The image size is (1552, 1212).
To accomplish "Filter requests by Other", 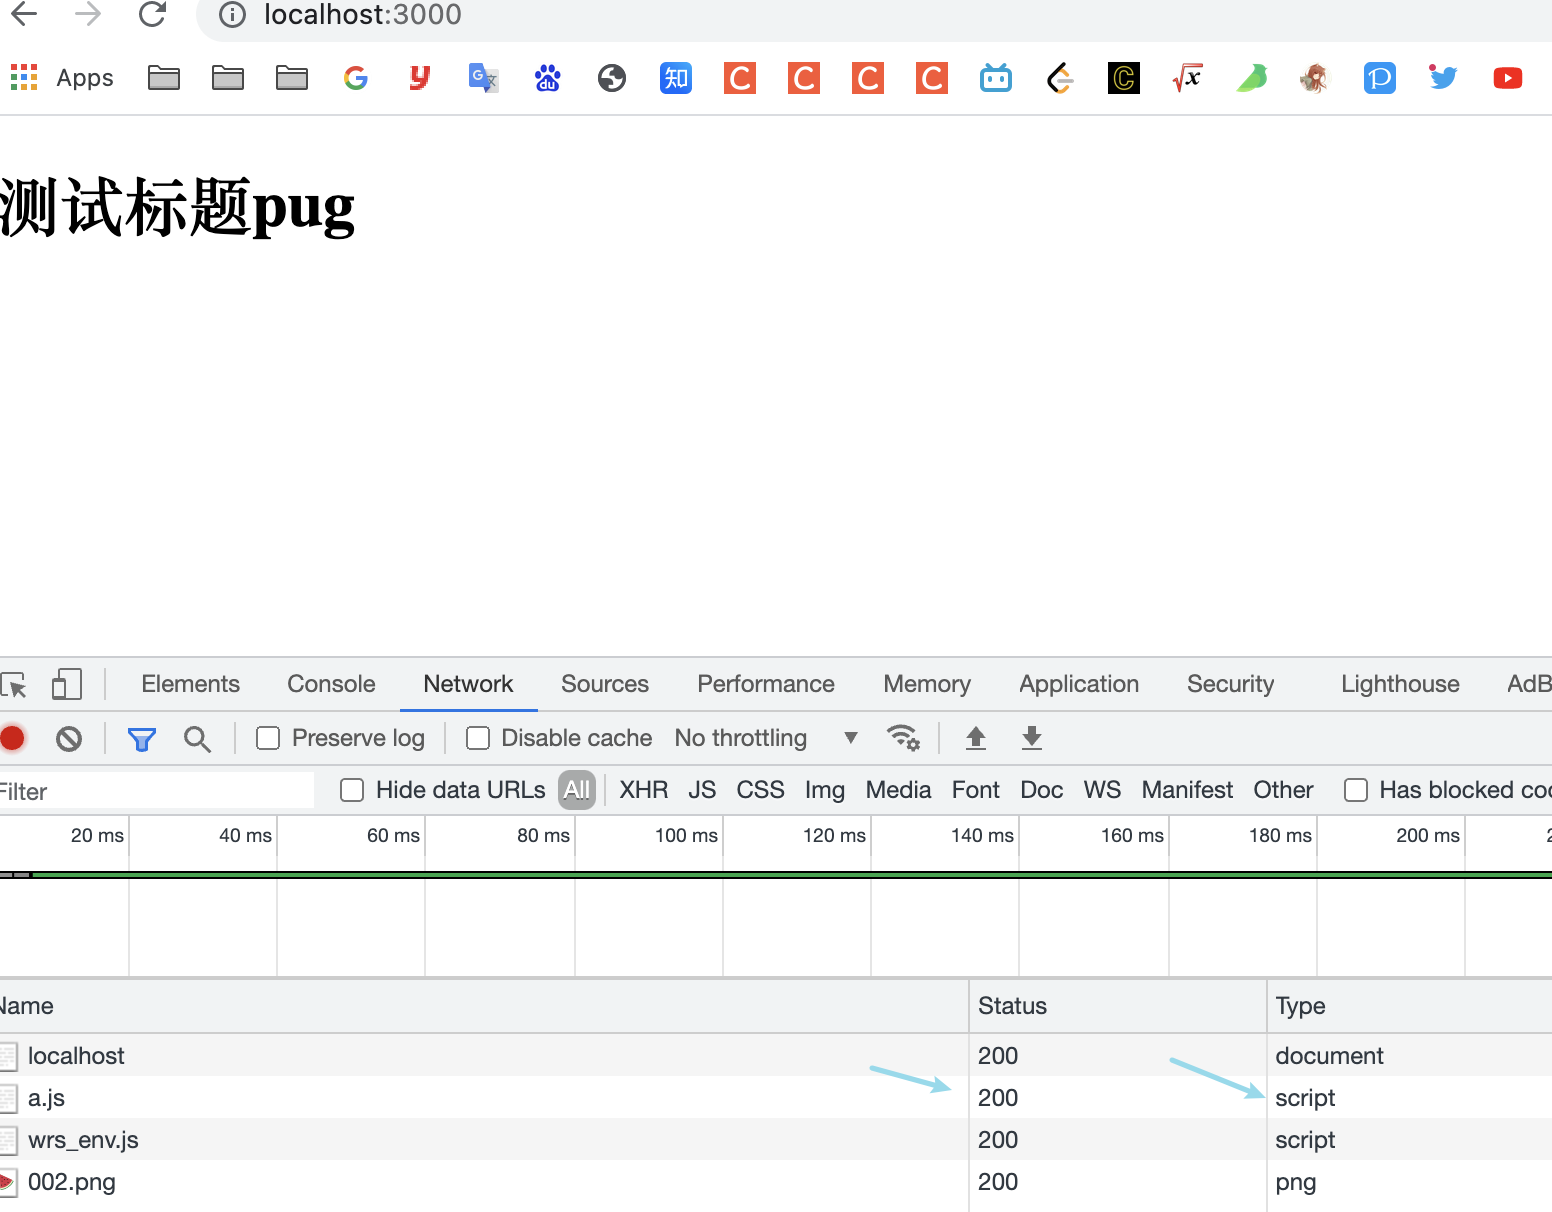I will 1283,790.
